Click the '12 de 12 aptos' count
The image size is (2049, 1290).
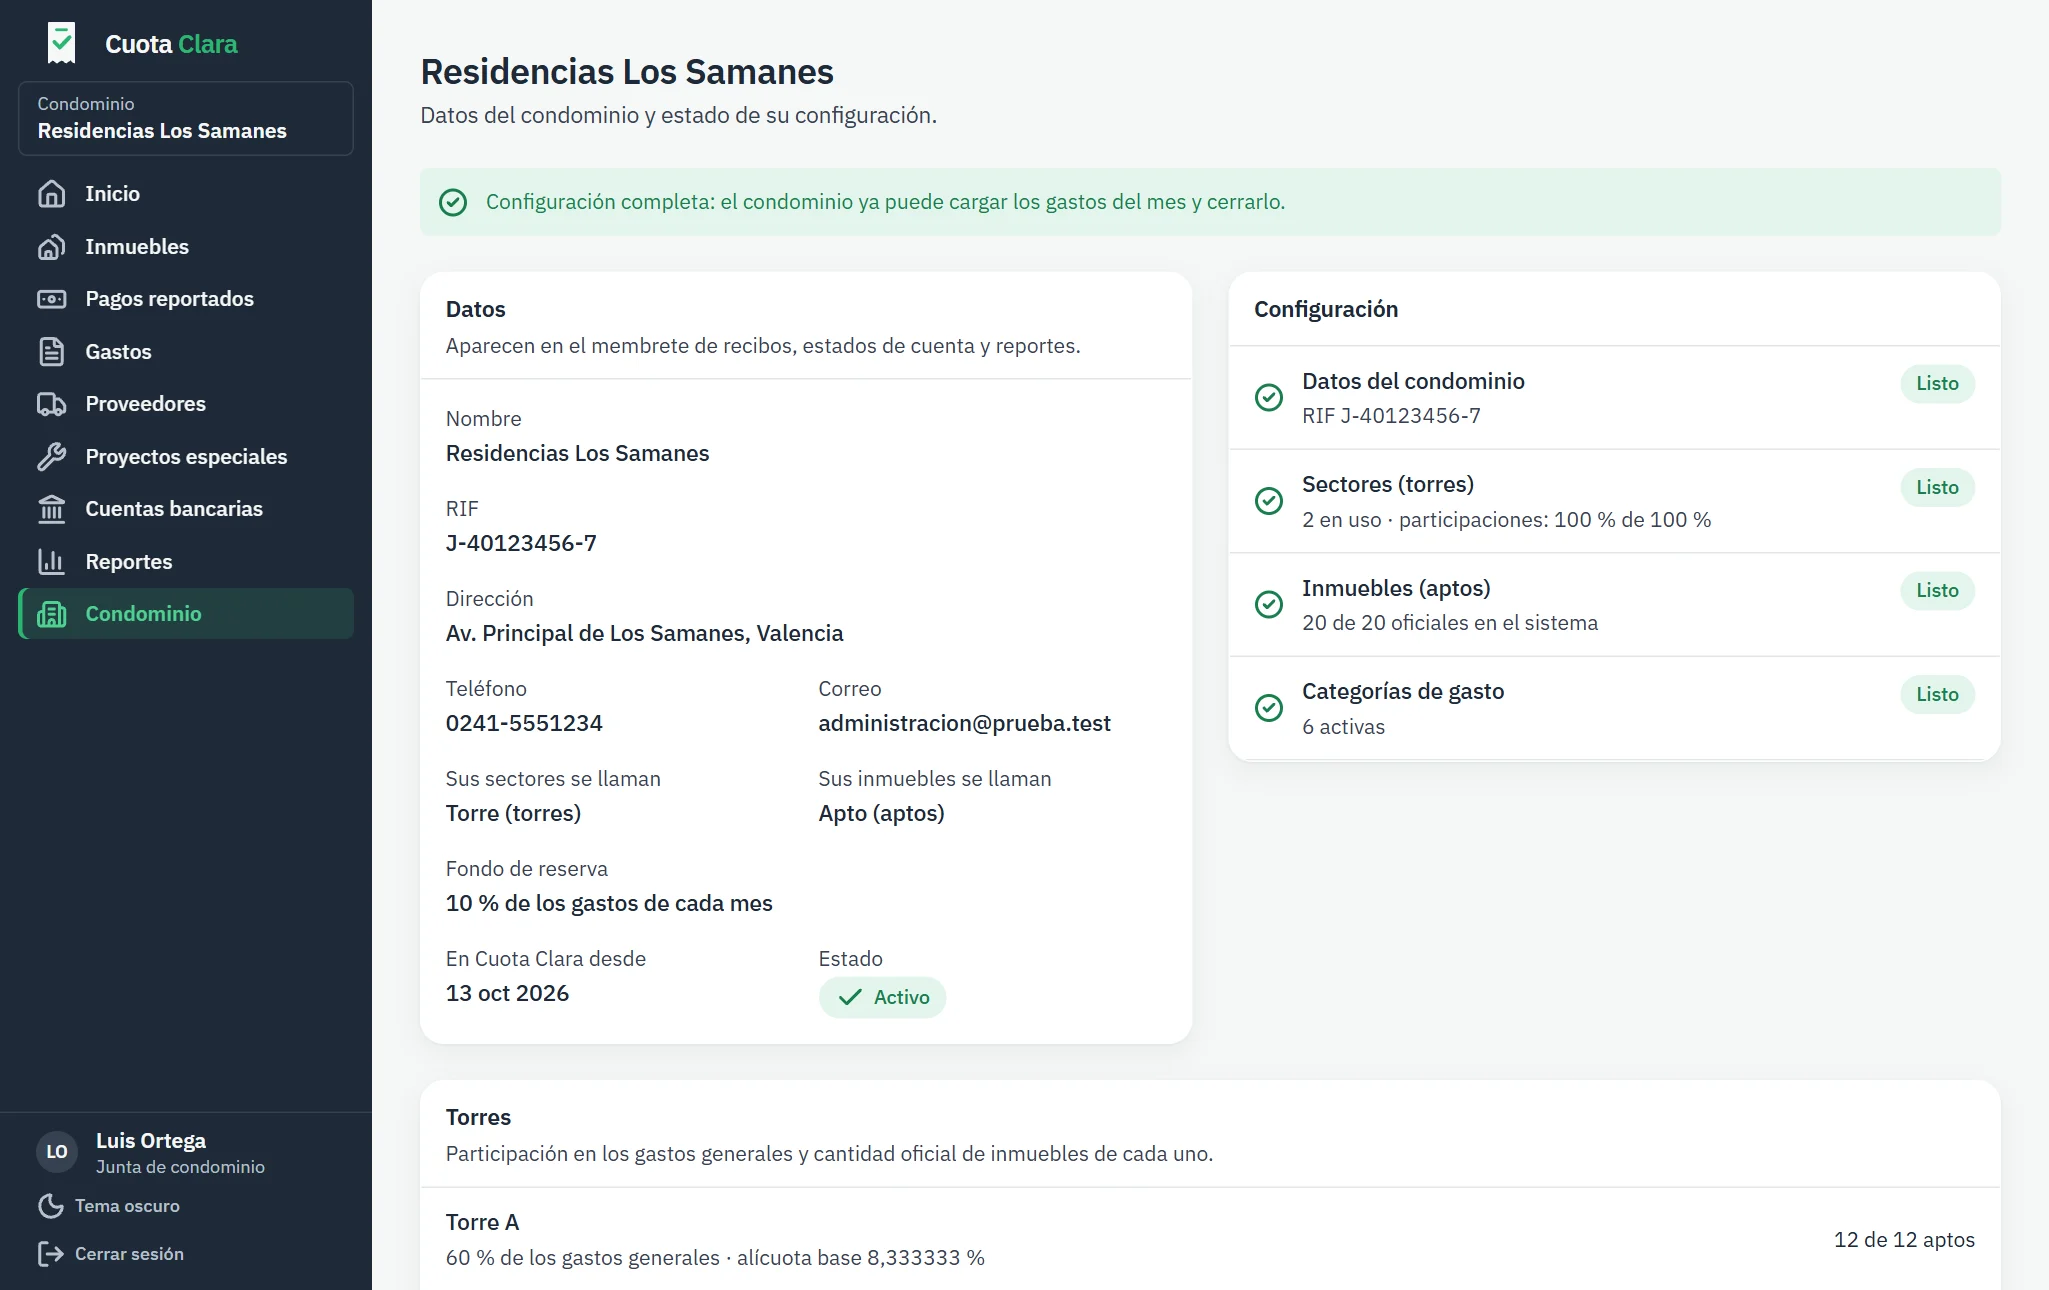coord(1904,1240)
